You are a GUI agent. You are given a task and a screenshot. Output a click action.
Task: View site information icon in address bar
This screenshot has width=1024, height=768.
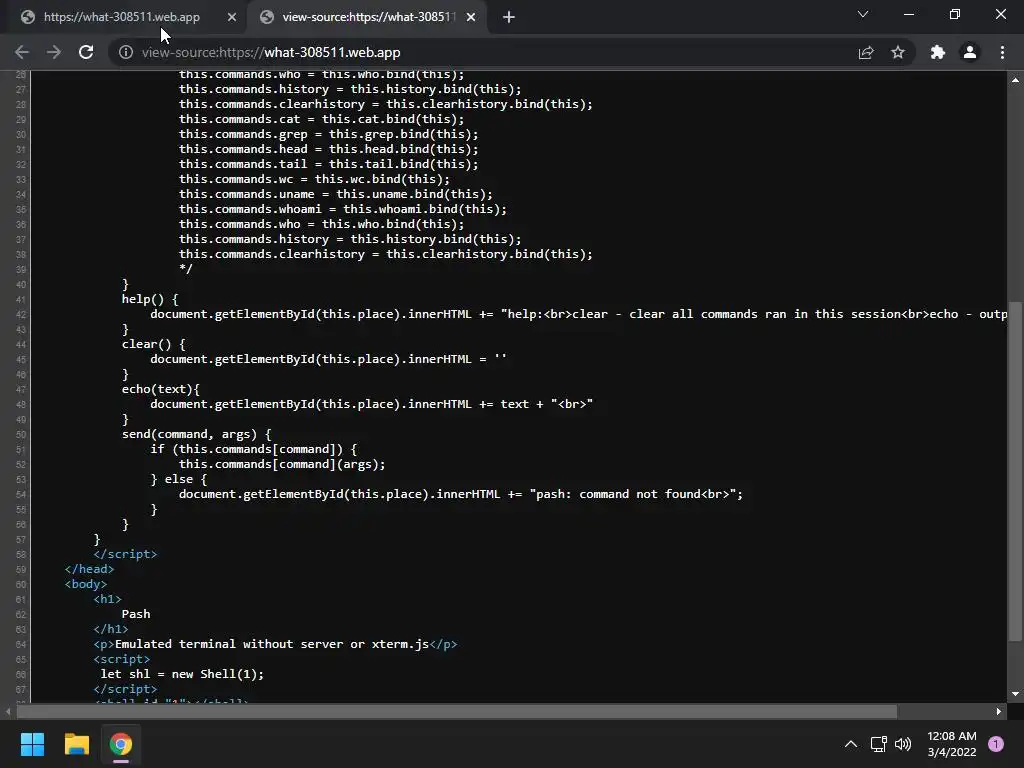coord(125,52)
